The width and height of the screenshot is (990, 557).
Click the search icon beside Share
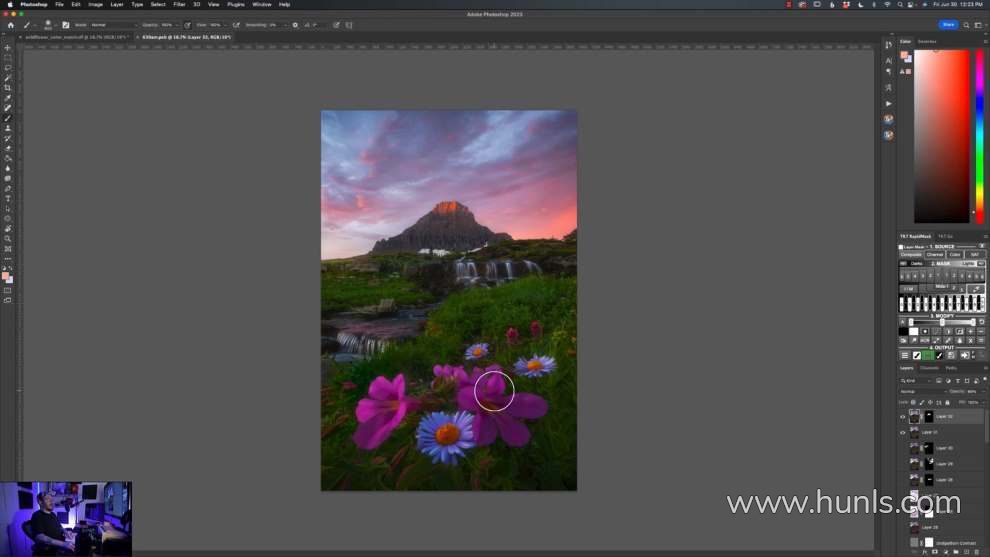pyautogui.click(x=966, y=25)
